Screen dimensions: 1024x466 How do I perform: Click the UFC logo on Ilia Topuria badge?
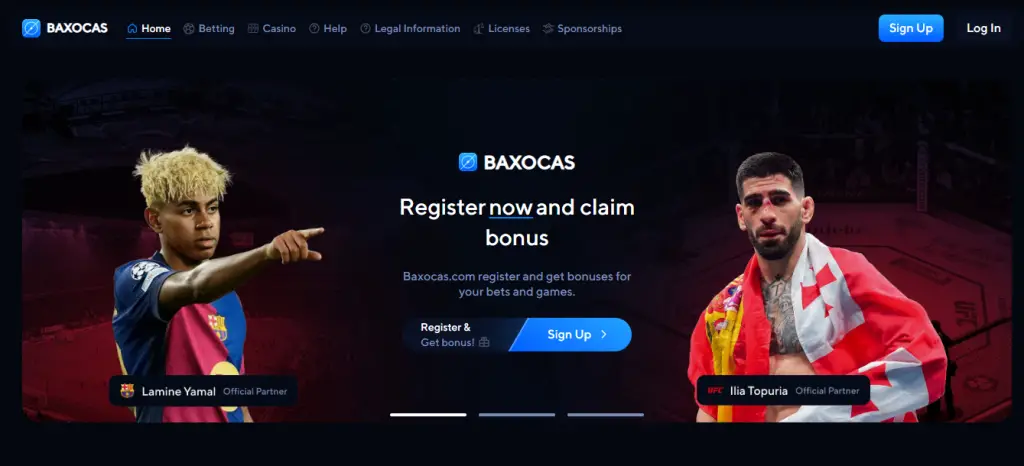[x=716, y=391]
